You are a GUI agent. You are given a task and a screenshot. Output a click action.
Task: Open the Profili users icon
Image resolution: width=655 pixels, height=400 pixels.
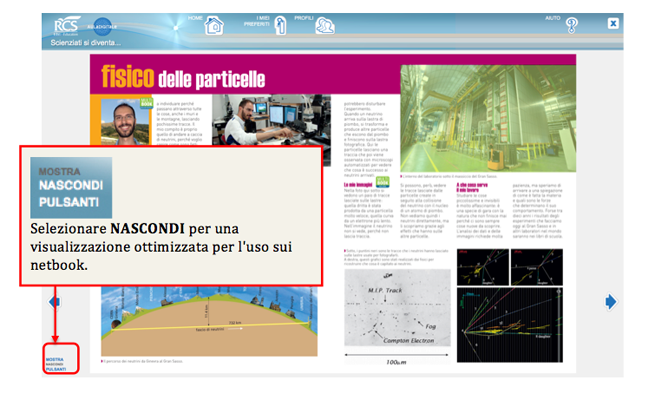[325, 25]
